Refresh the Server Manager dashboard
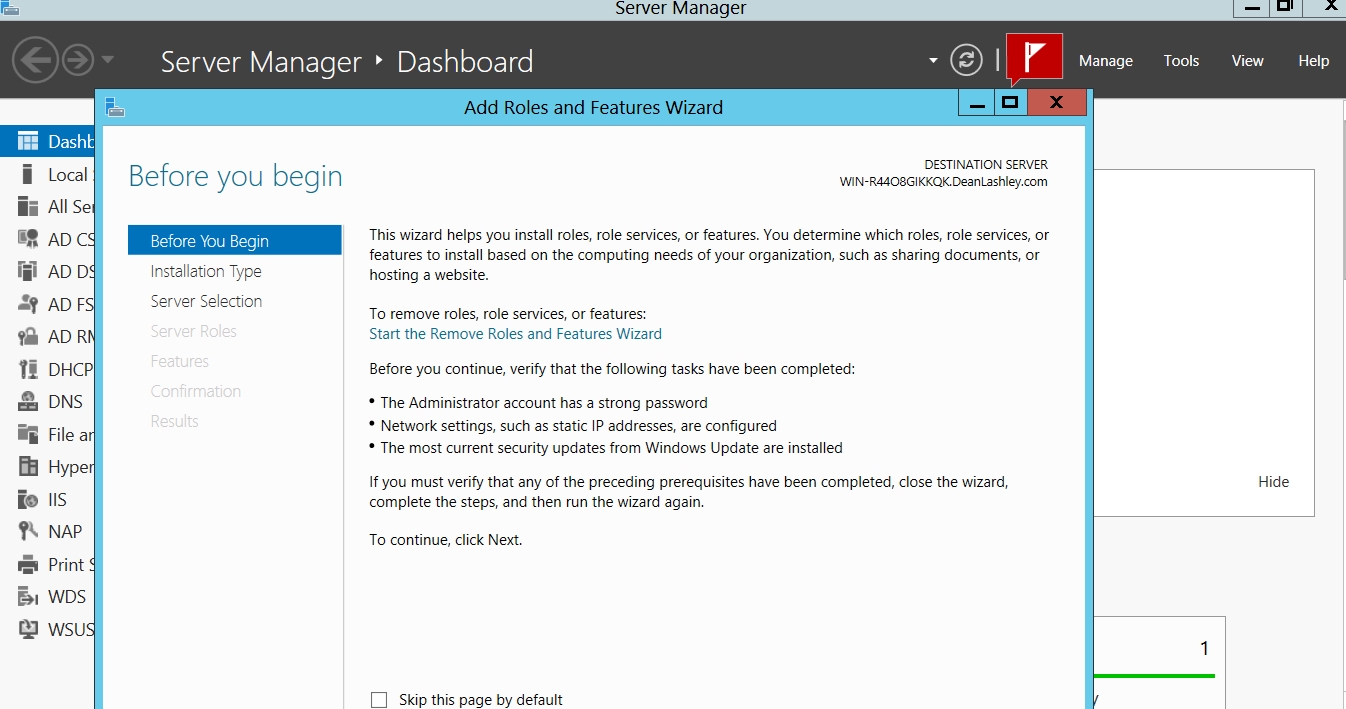Viewport: 1346px width, 709px height. click(x=966, y=60)
